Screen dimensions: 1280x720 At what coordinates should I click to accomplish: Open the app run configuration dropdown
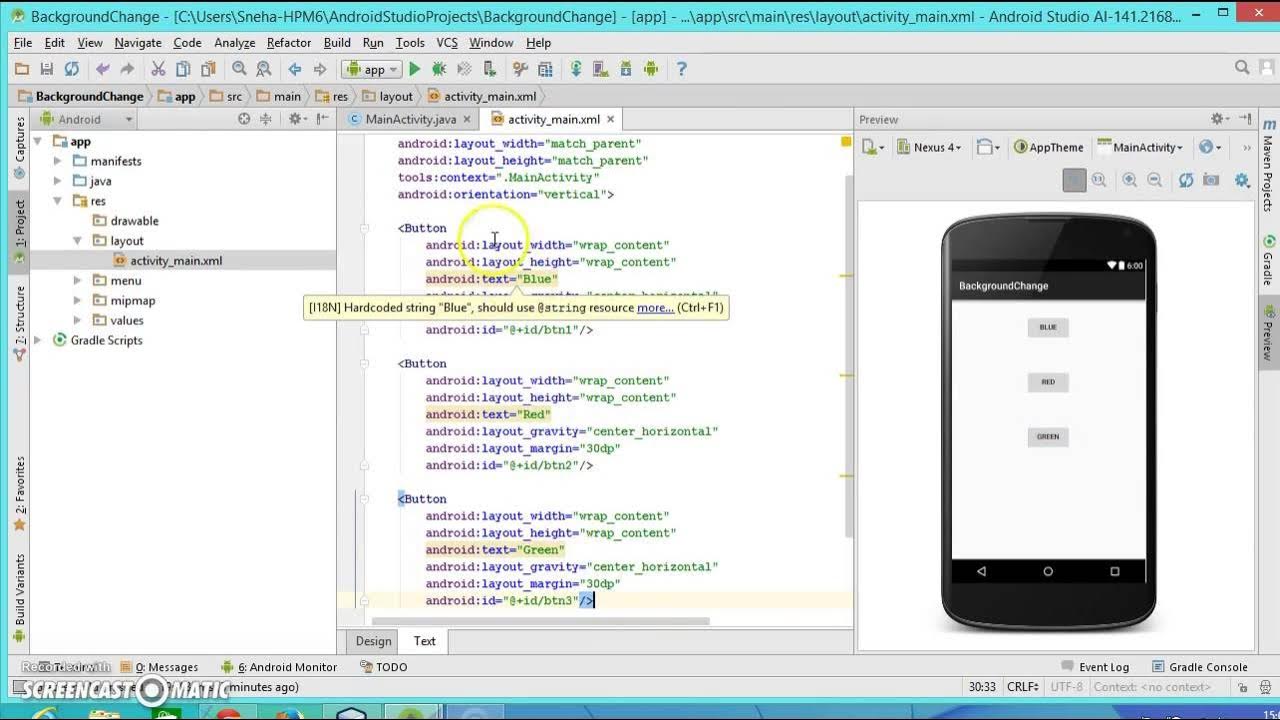coord(371,69)
